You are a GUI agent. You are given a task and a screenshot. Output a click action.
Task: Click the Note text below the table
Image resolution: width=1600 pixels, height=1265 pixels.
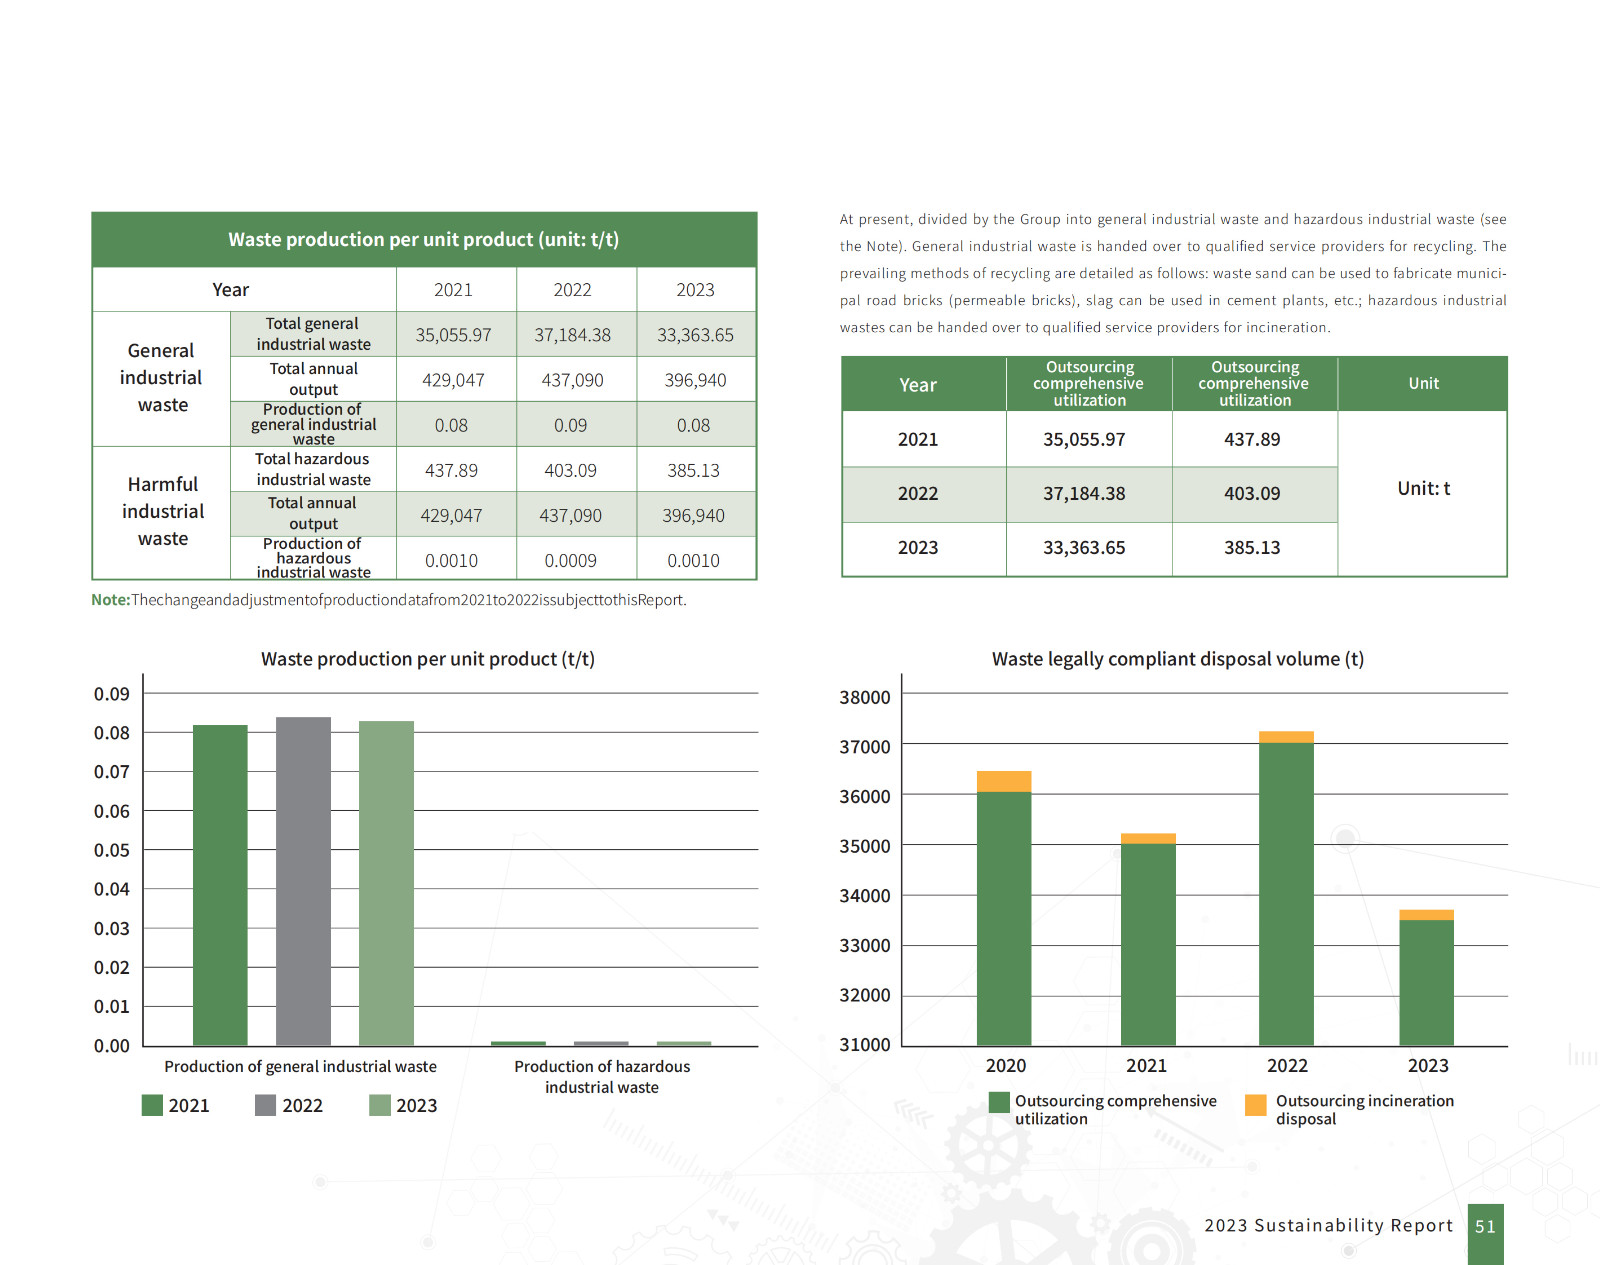pyautogui.click(x=389, y=600)
